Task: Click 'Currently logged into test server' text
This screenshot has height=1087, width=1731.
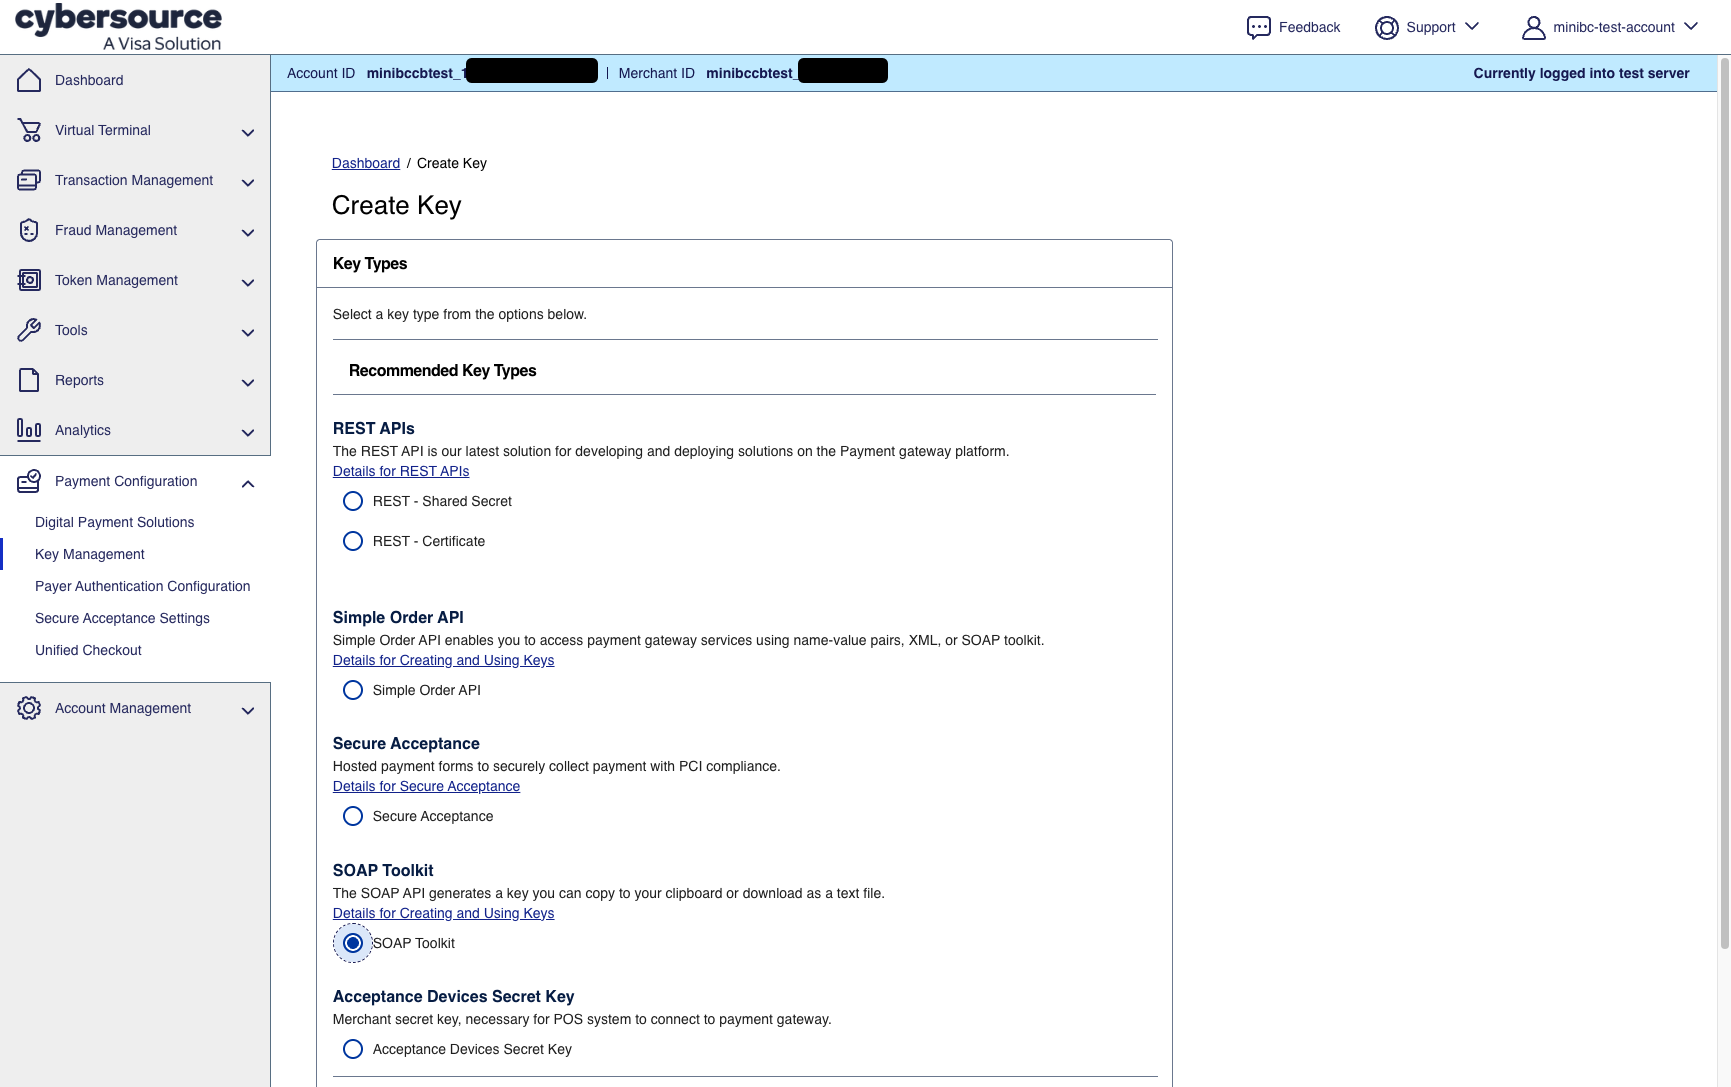Action: [x=1581, y=73]
